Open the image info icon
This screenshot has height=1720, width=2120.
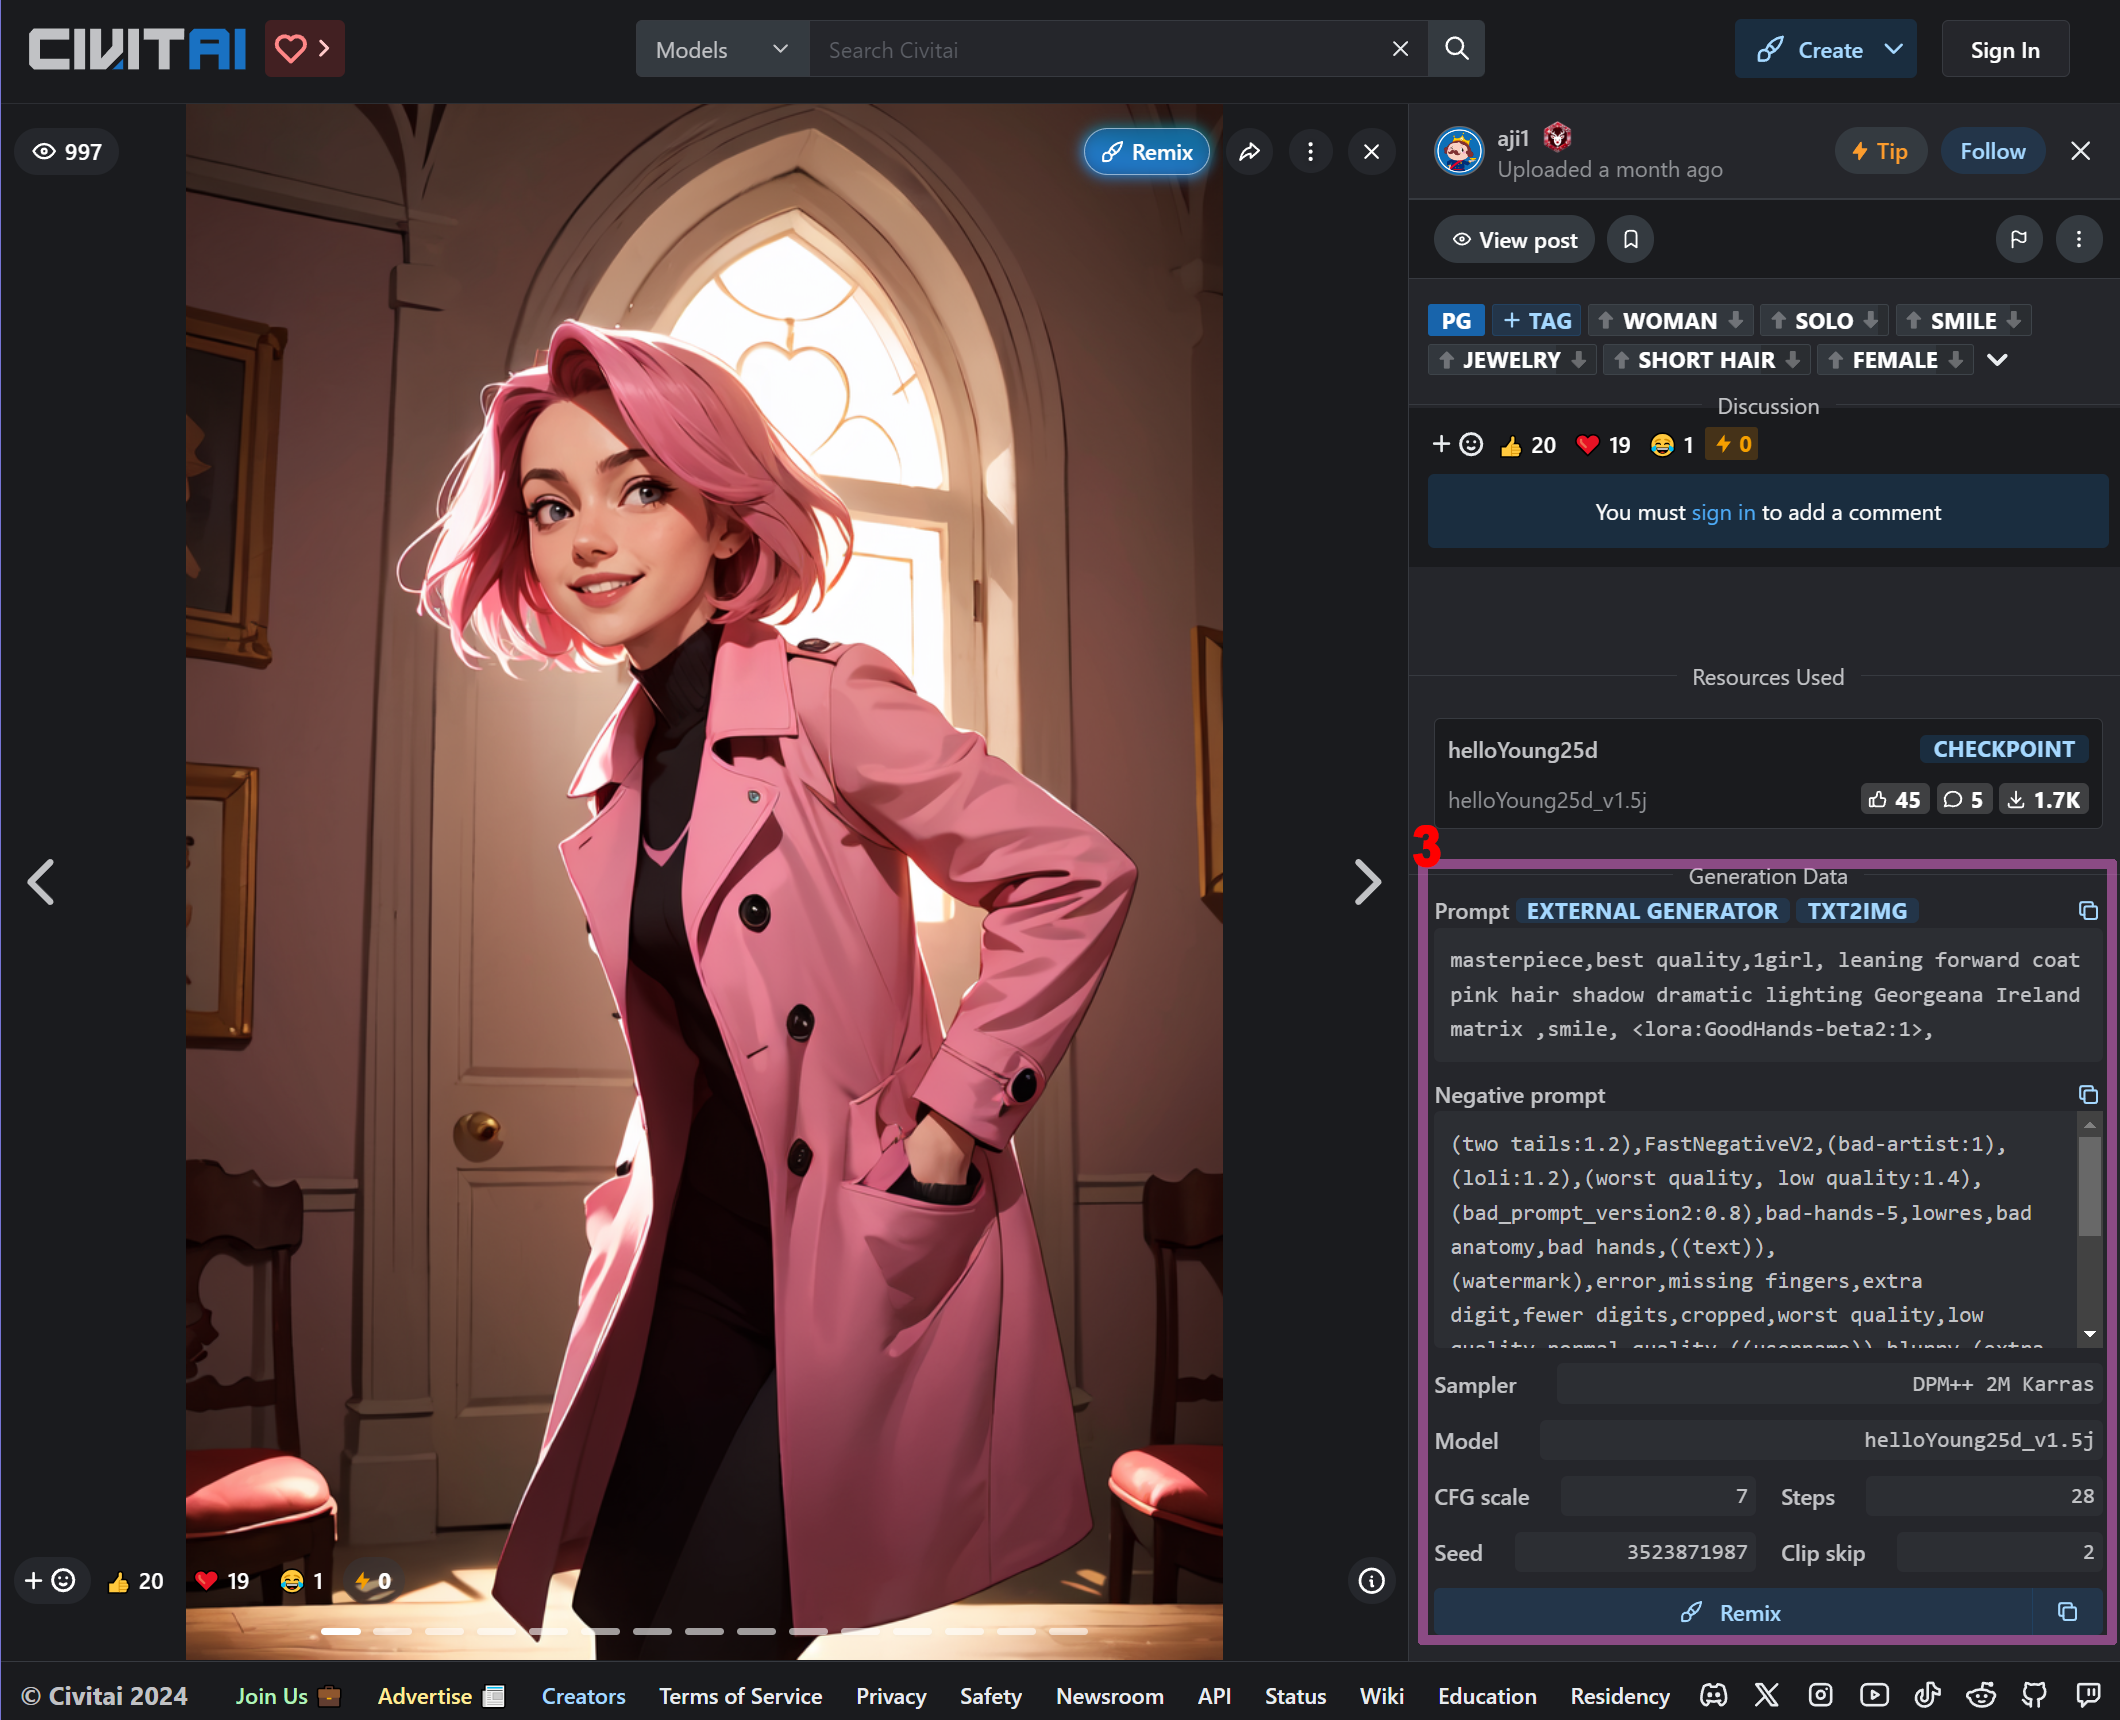(x=1371, y=1581)
